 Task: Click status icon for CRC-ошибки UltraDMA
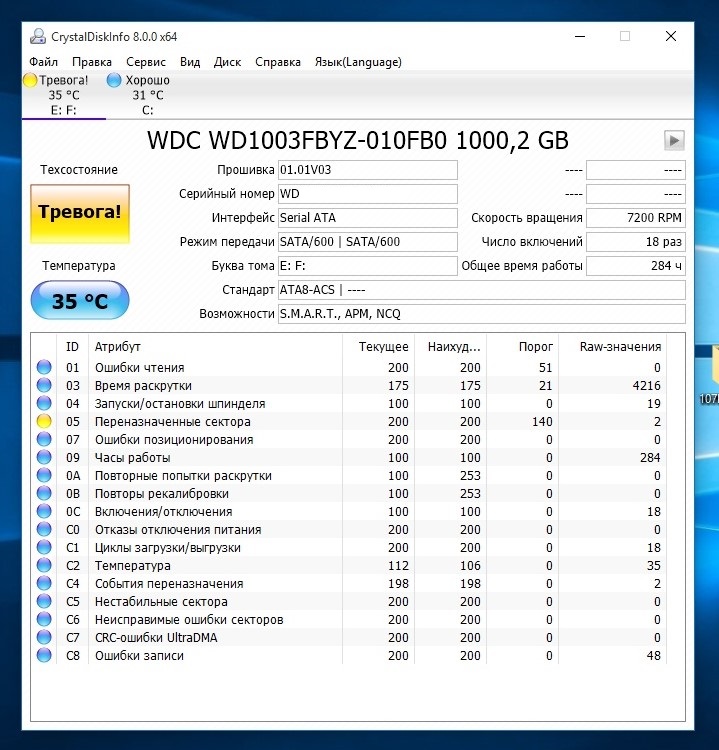pos(44,638)
